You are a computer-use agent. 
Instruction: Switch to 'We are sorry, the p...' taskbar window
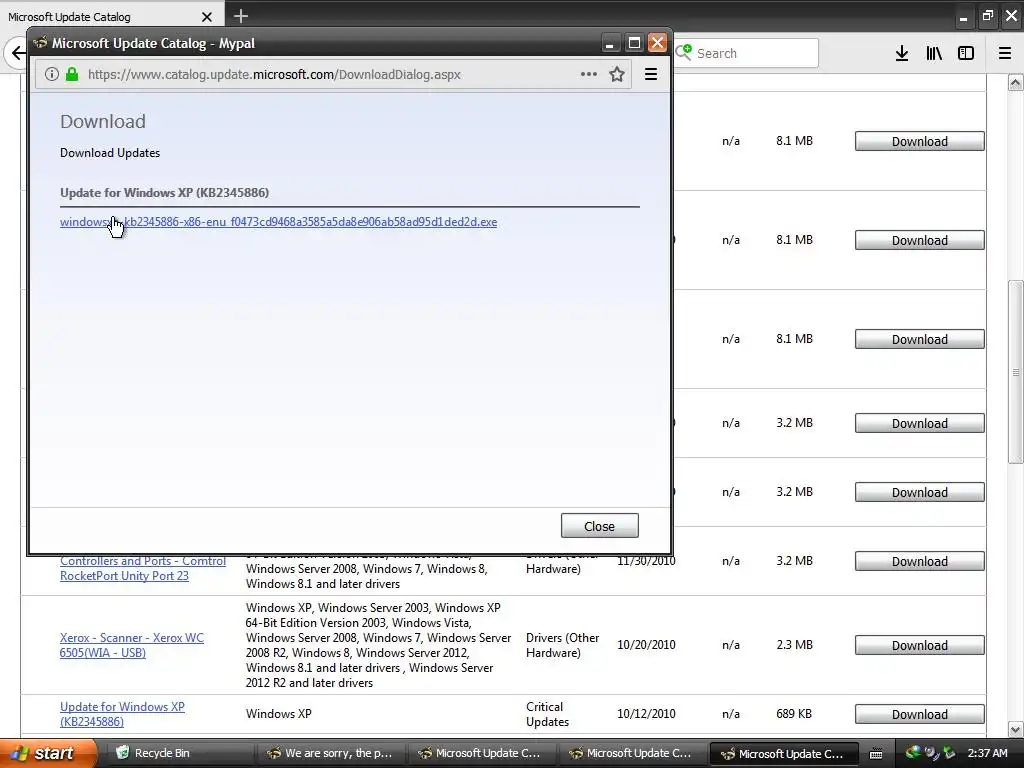330,753
